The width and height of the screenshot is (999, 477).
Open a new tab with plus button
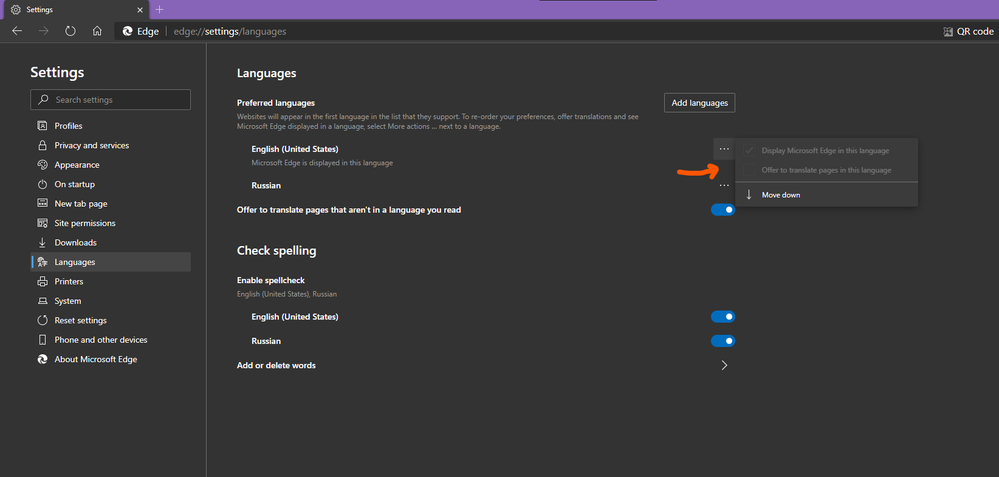click(159, 10)
